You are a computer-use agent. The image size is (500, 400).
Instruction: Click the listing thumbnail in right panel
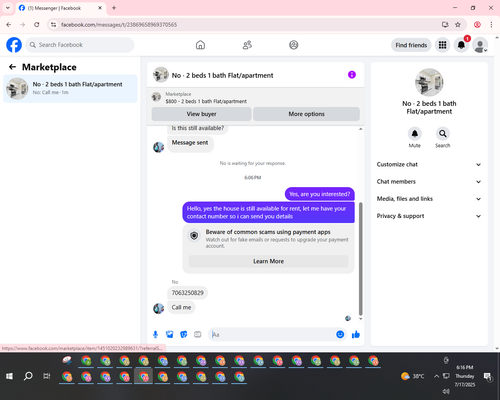[429, 82]
